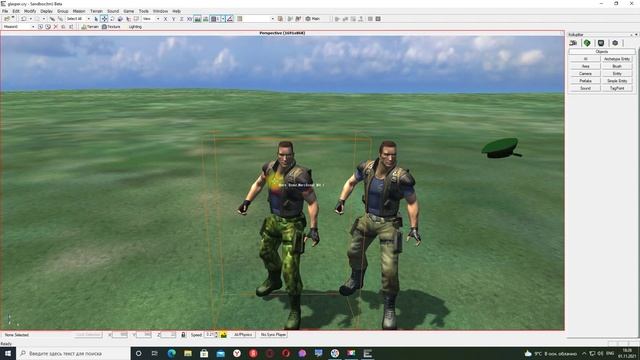Delete named selection with X icon

point(56,27)
